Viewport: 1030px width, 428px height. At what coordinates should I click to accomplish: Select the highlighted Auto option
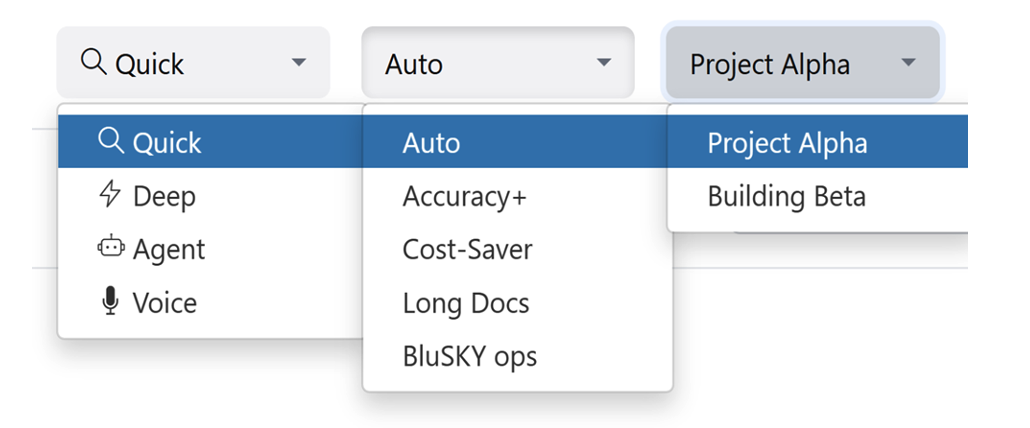point(431,143)
